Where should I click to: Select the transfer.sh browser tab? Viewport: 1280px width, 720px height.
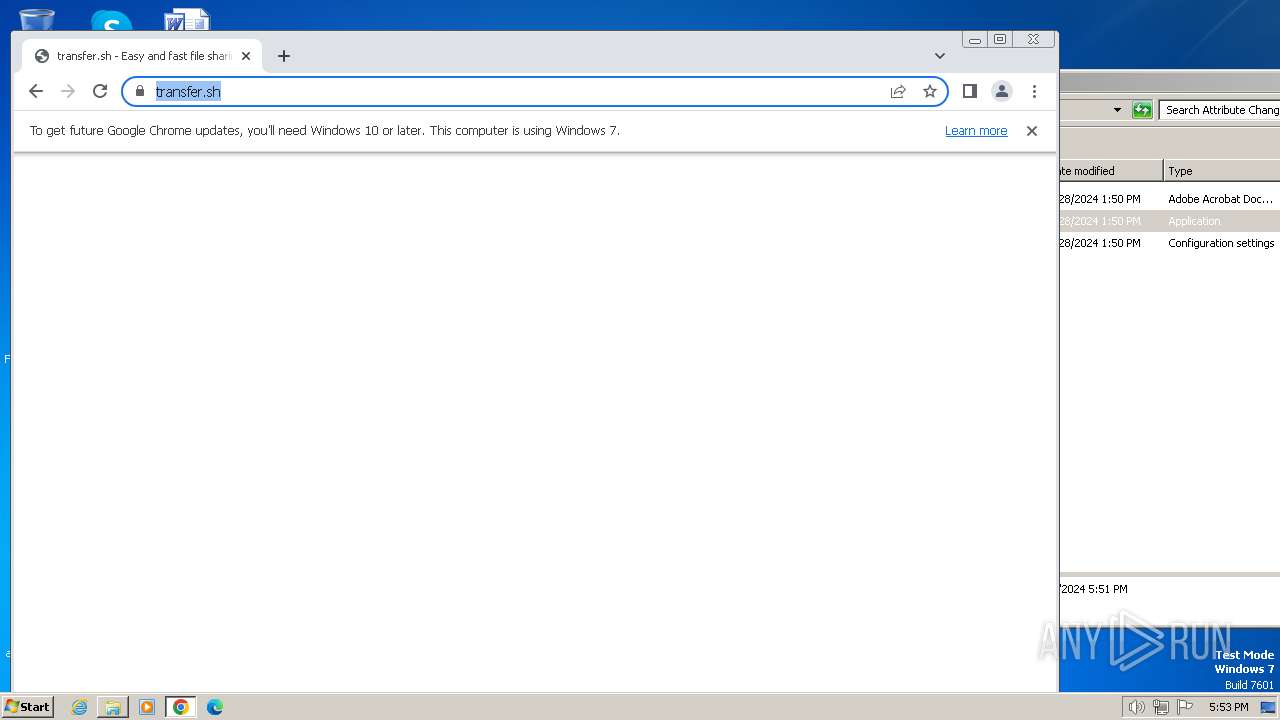point(142,56)
